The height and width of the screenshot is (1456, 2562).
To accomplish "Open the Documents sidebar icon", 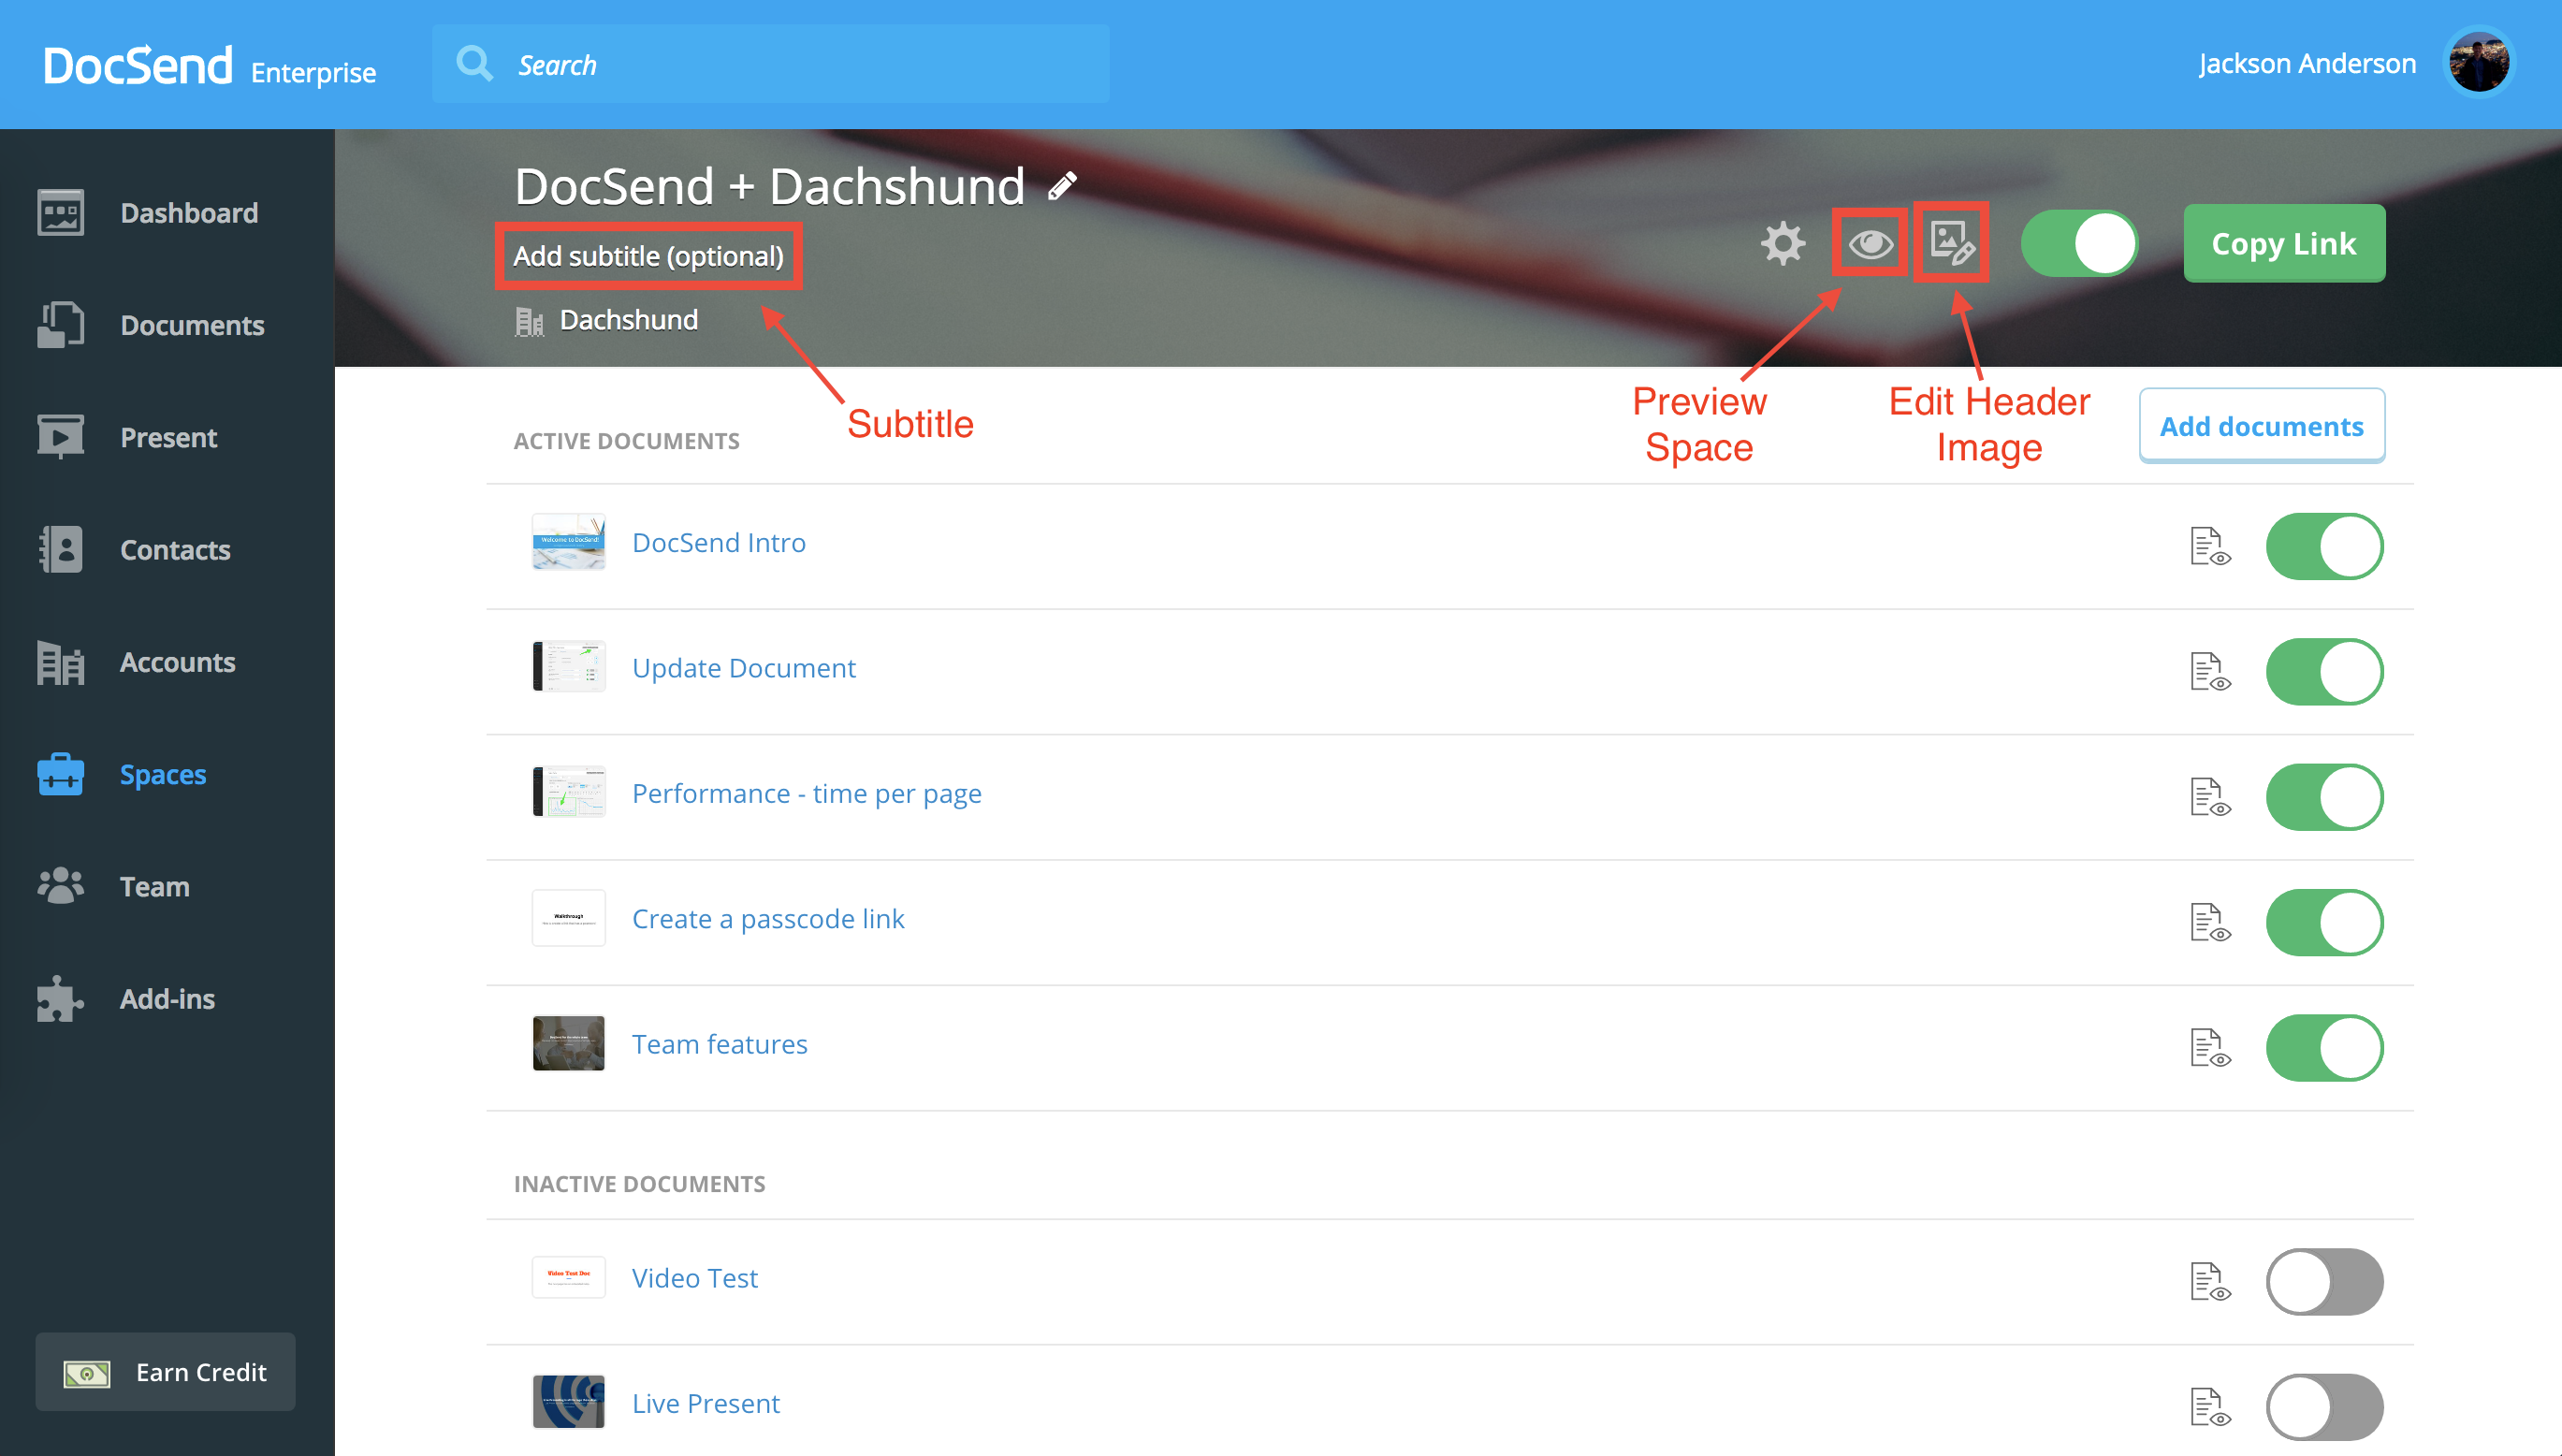I will (60, 325).
